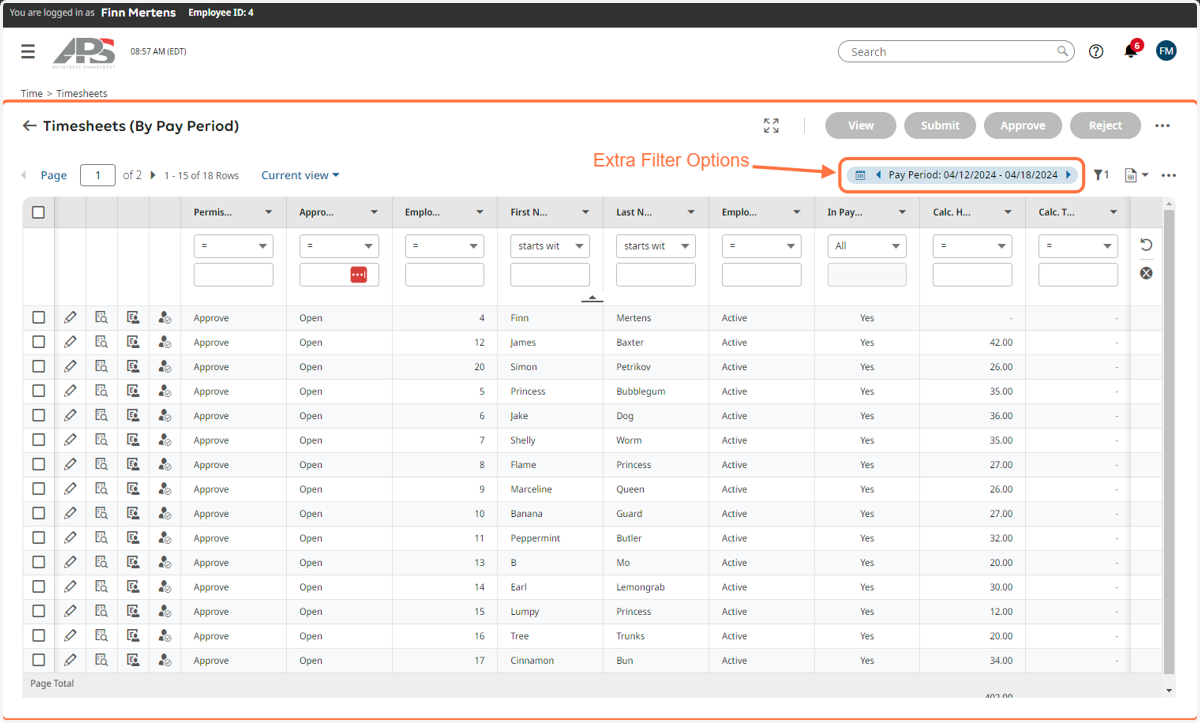This screenshot has width=1200, height=723.
Task: Click the Employee ID column header
Action: click(444, 212)
